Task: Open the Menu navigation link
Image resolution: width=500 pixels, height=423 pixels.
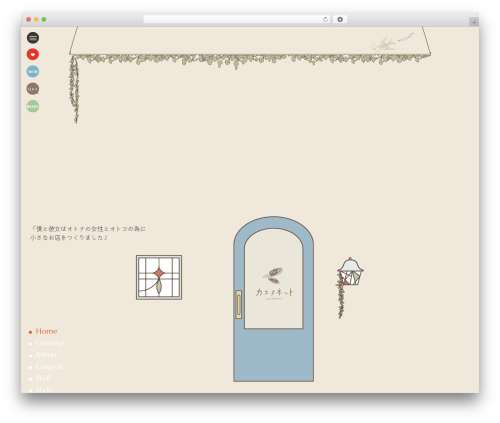Action: [46, 354]
